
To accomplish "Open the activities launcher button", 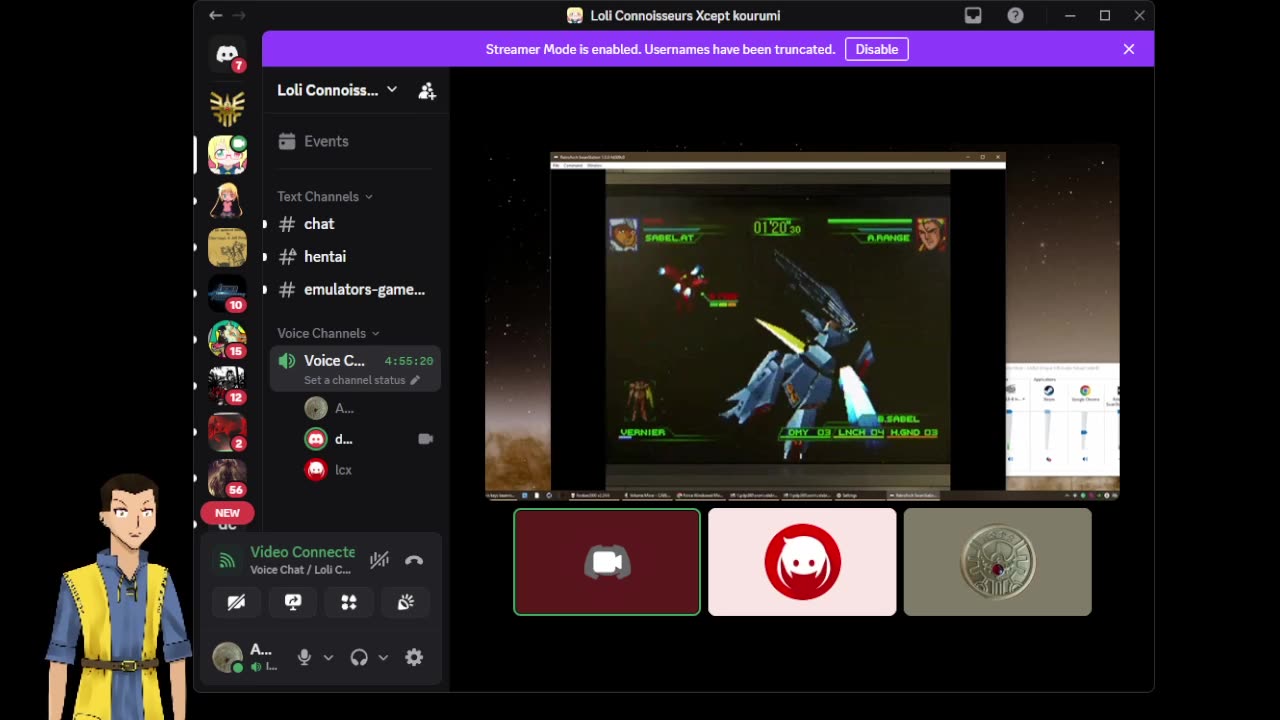I will coord(349,602).
